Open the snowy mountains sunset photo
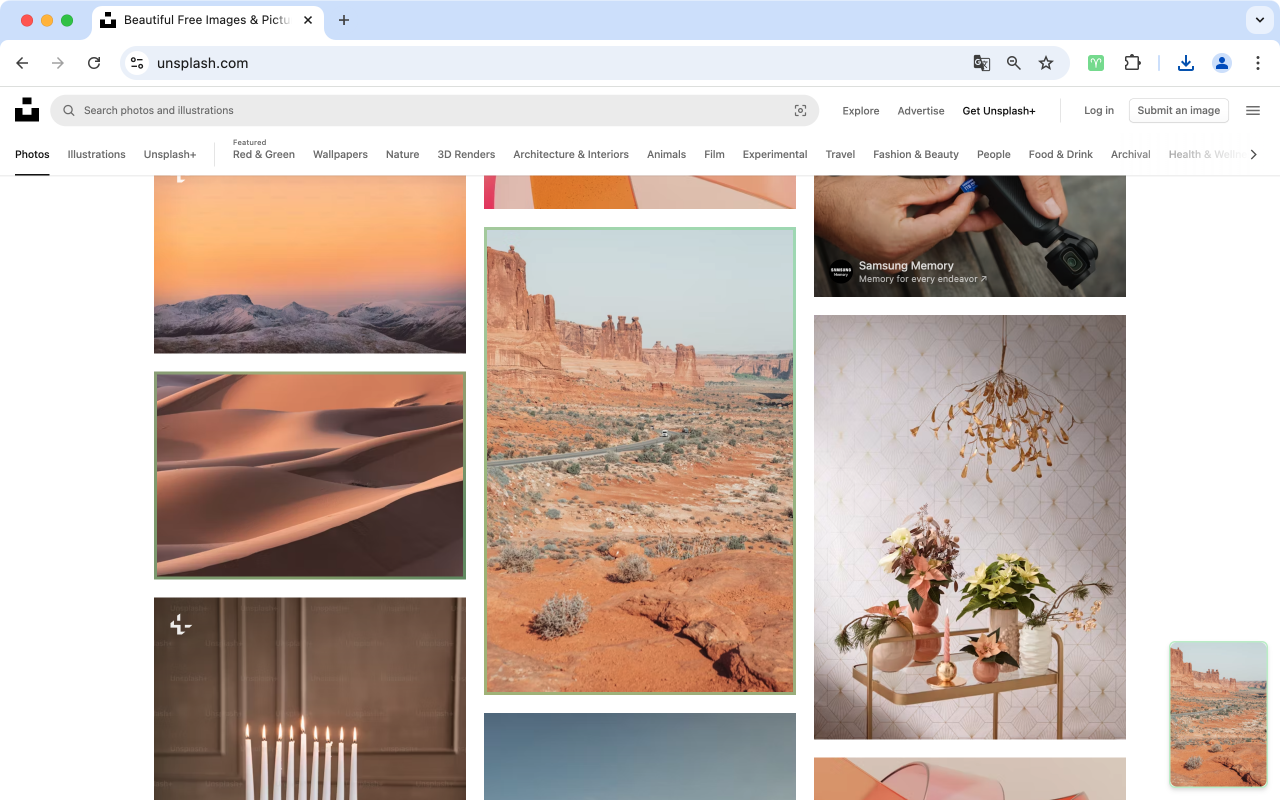Viewport: 1280px width, 800px height. coord(310,265)
